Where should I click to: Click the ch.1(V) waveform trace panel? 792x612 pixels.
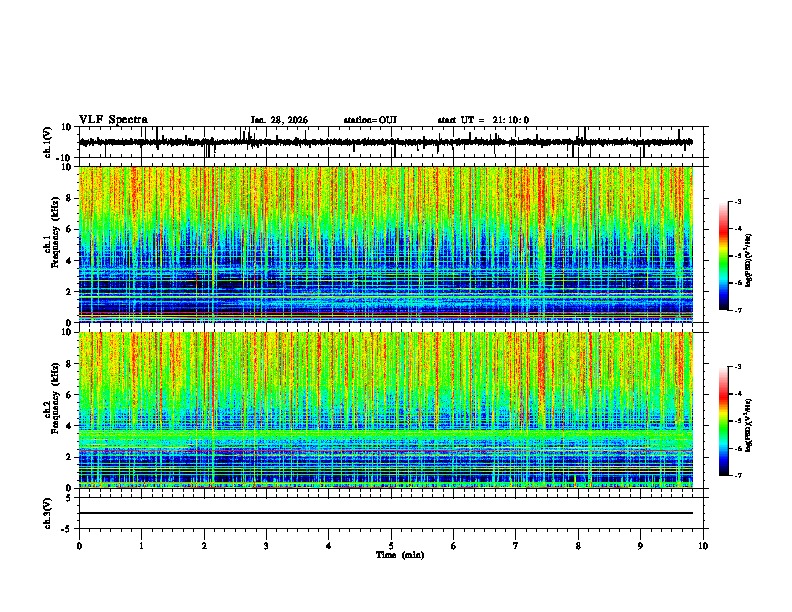click(393, 142)
